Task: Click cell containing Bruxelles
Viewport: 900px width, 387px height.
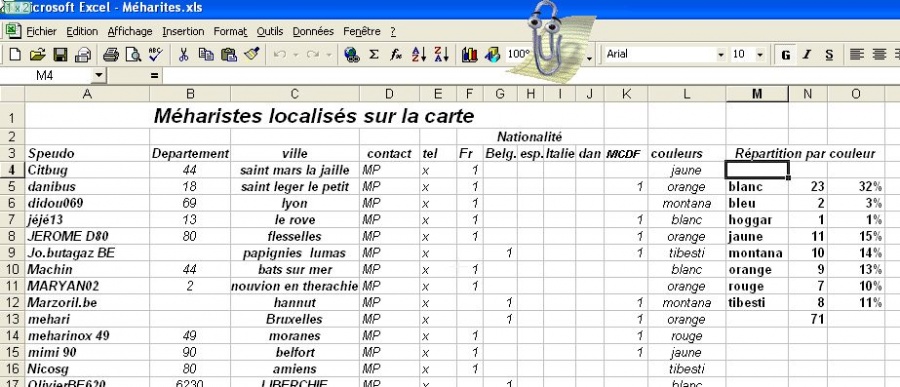Action: click(x=294, y=319)
